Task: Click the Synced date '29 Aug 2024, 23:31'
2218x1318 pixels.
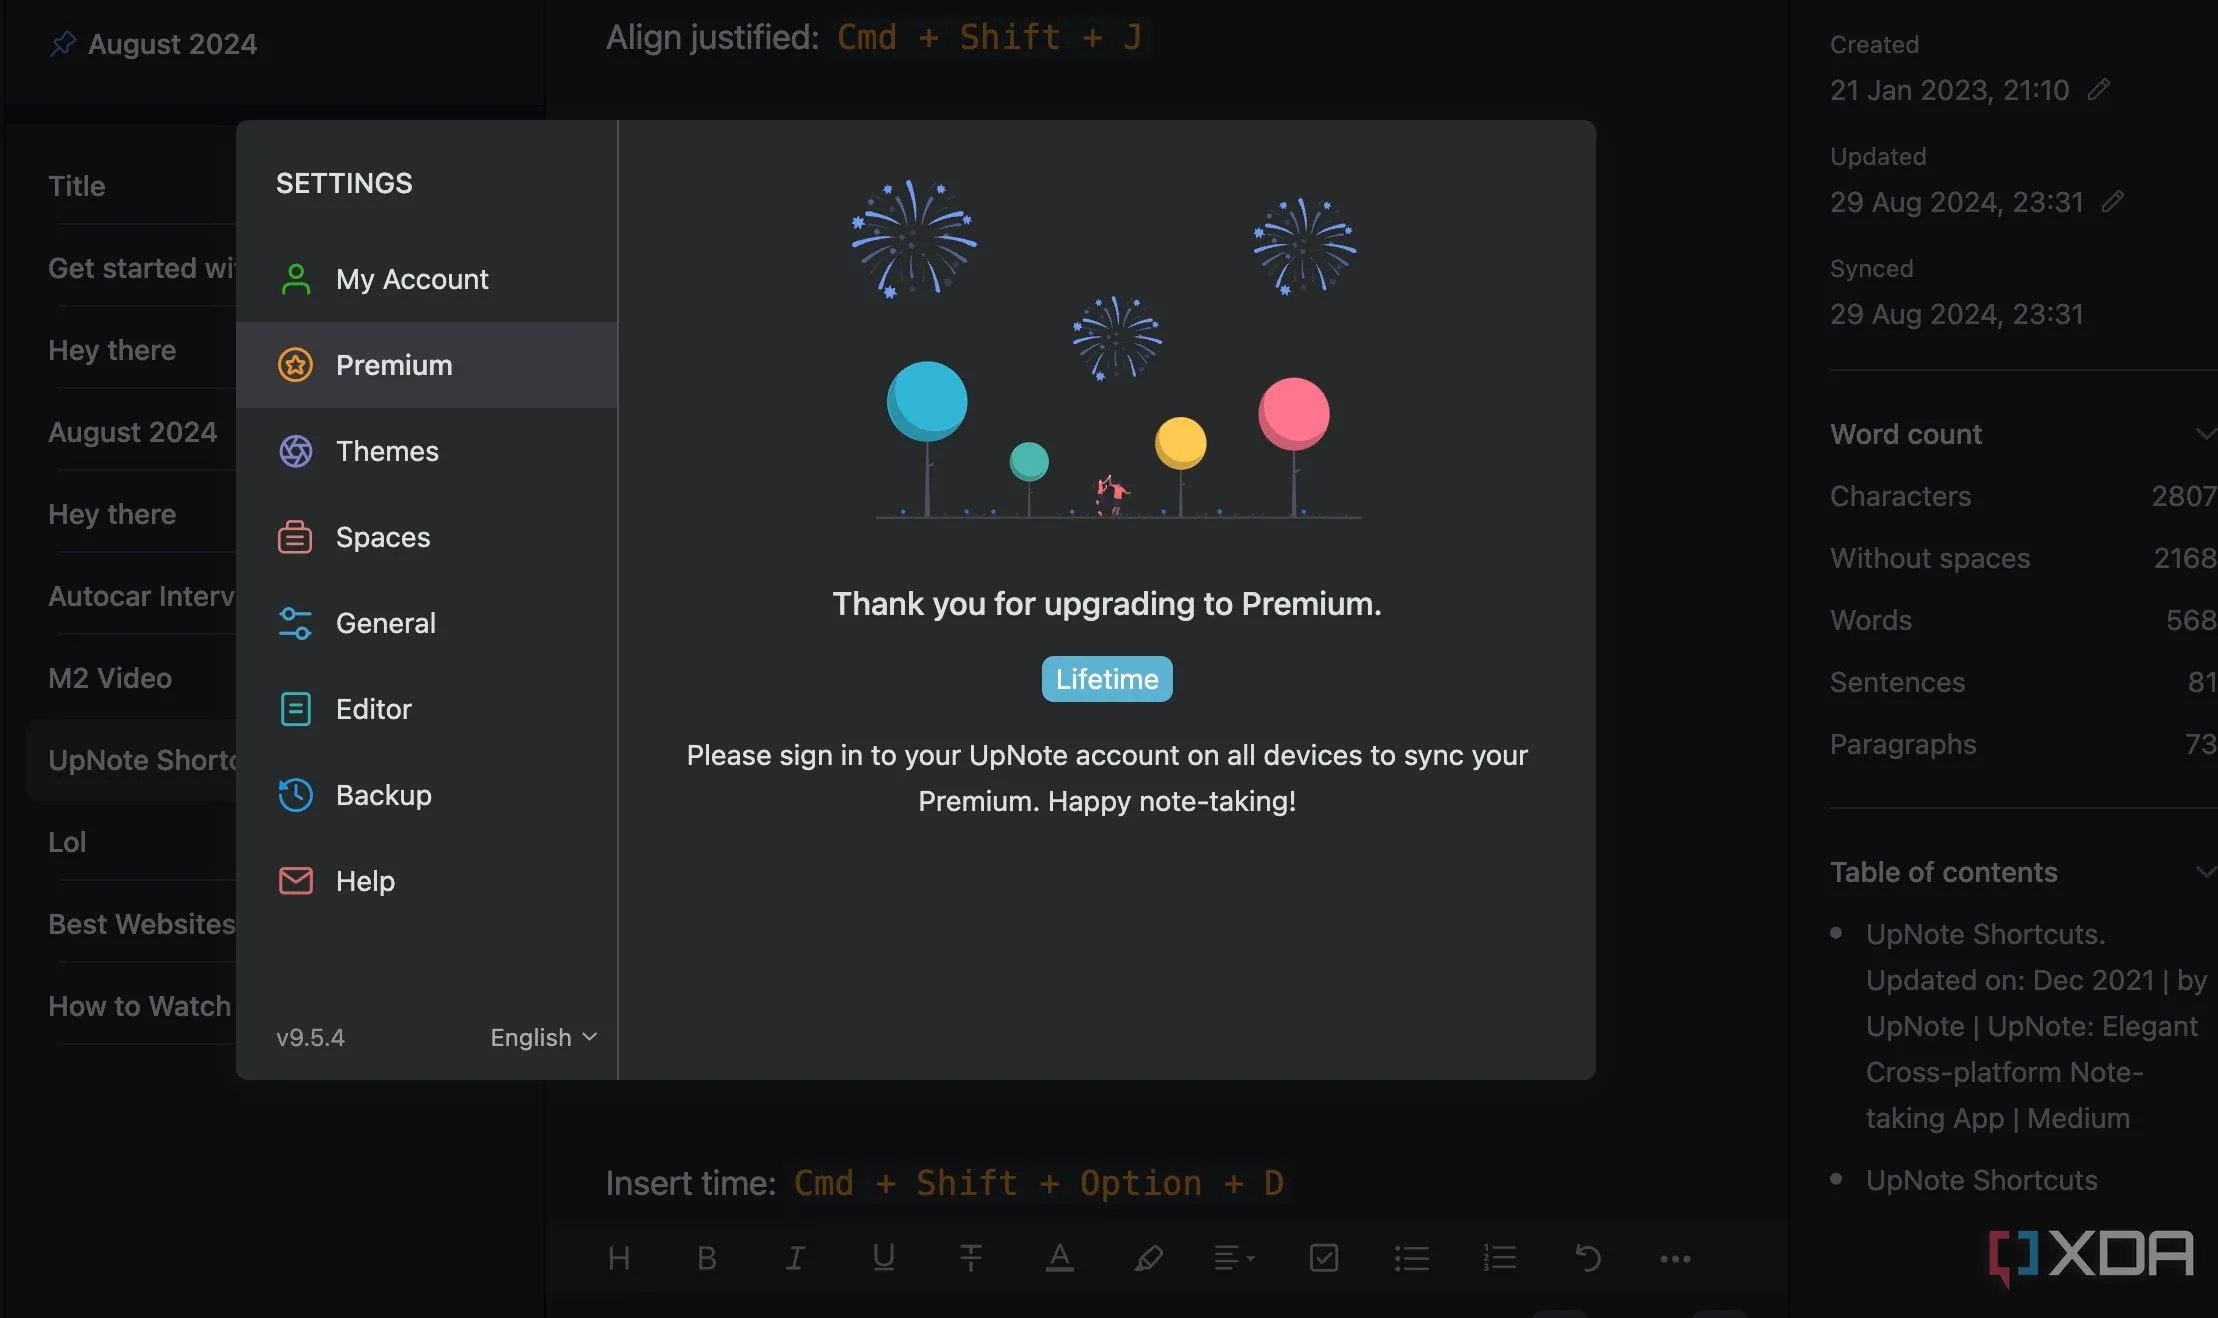Action: pyautogui.click(x=1957, y=314)
